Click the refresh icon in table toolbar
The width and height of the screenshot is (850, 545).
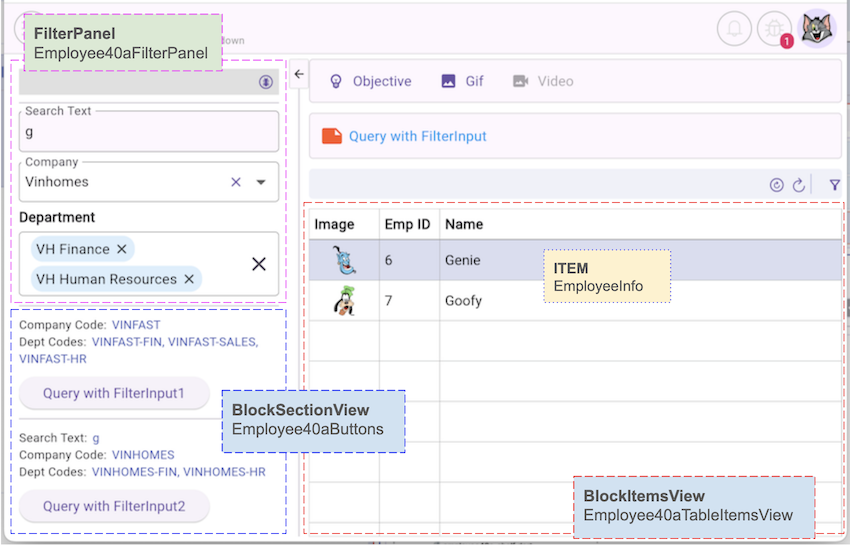coord(798,185)
